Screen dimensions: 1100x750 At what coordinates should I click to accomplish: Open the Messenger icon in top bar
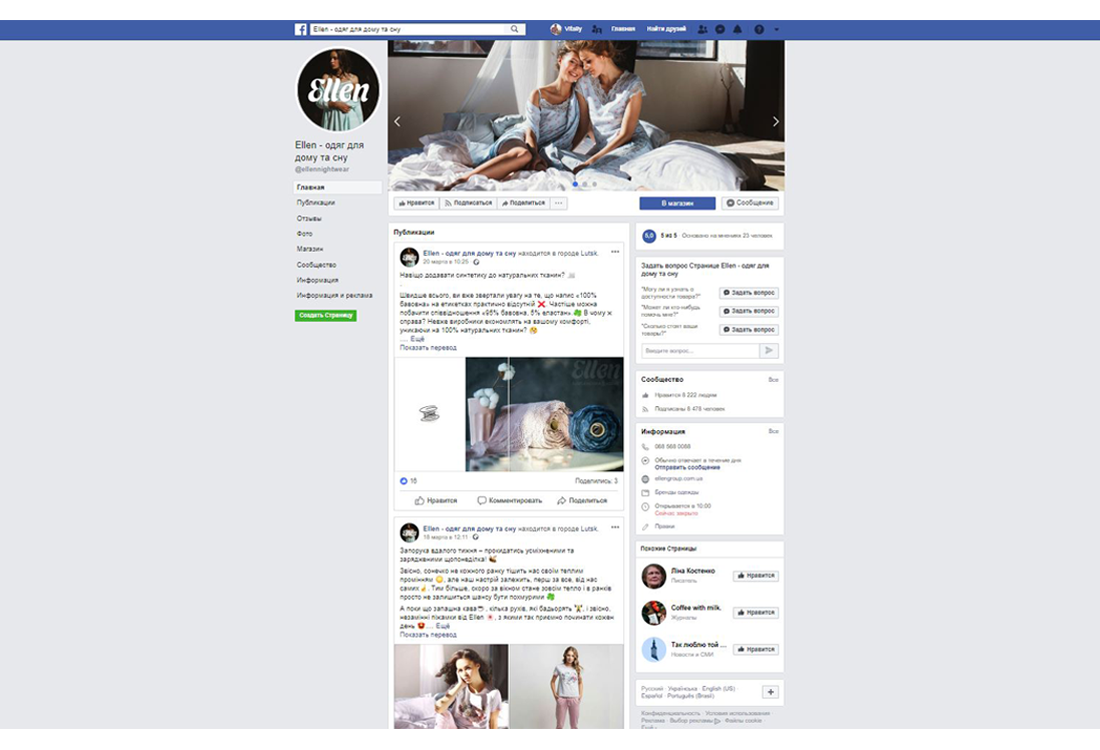click(x=720, y=29)
